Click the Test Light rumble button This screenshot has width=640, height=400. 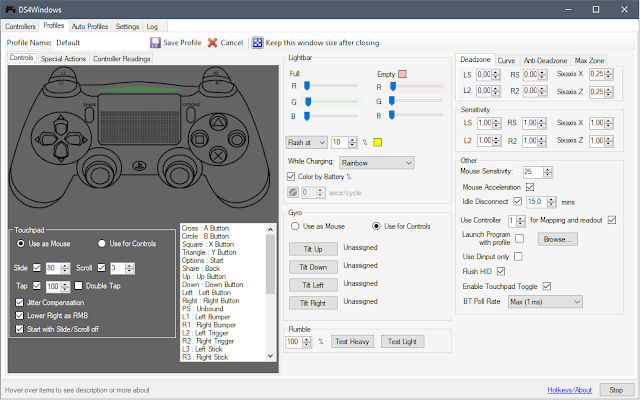[x=402, y=342]
